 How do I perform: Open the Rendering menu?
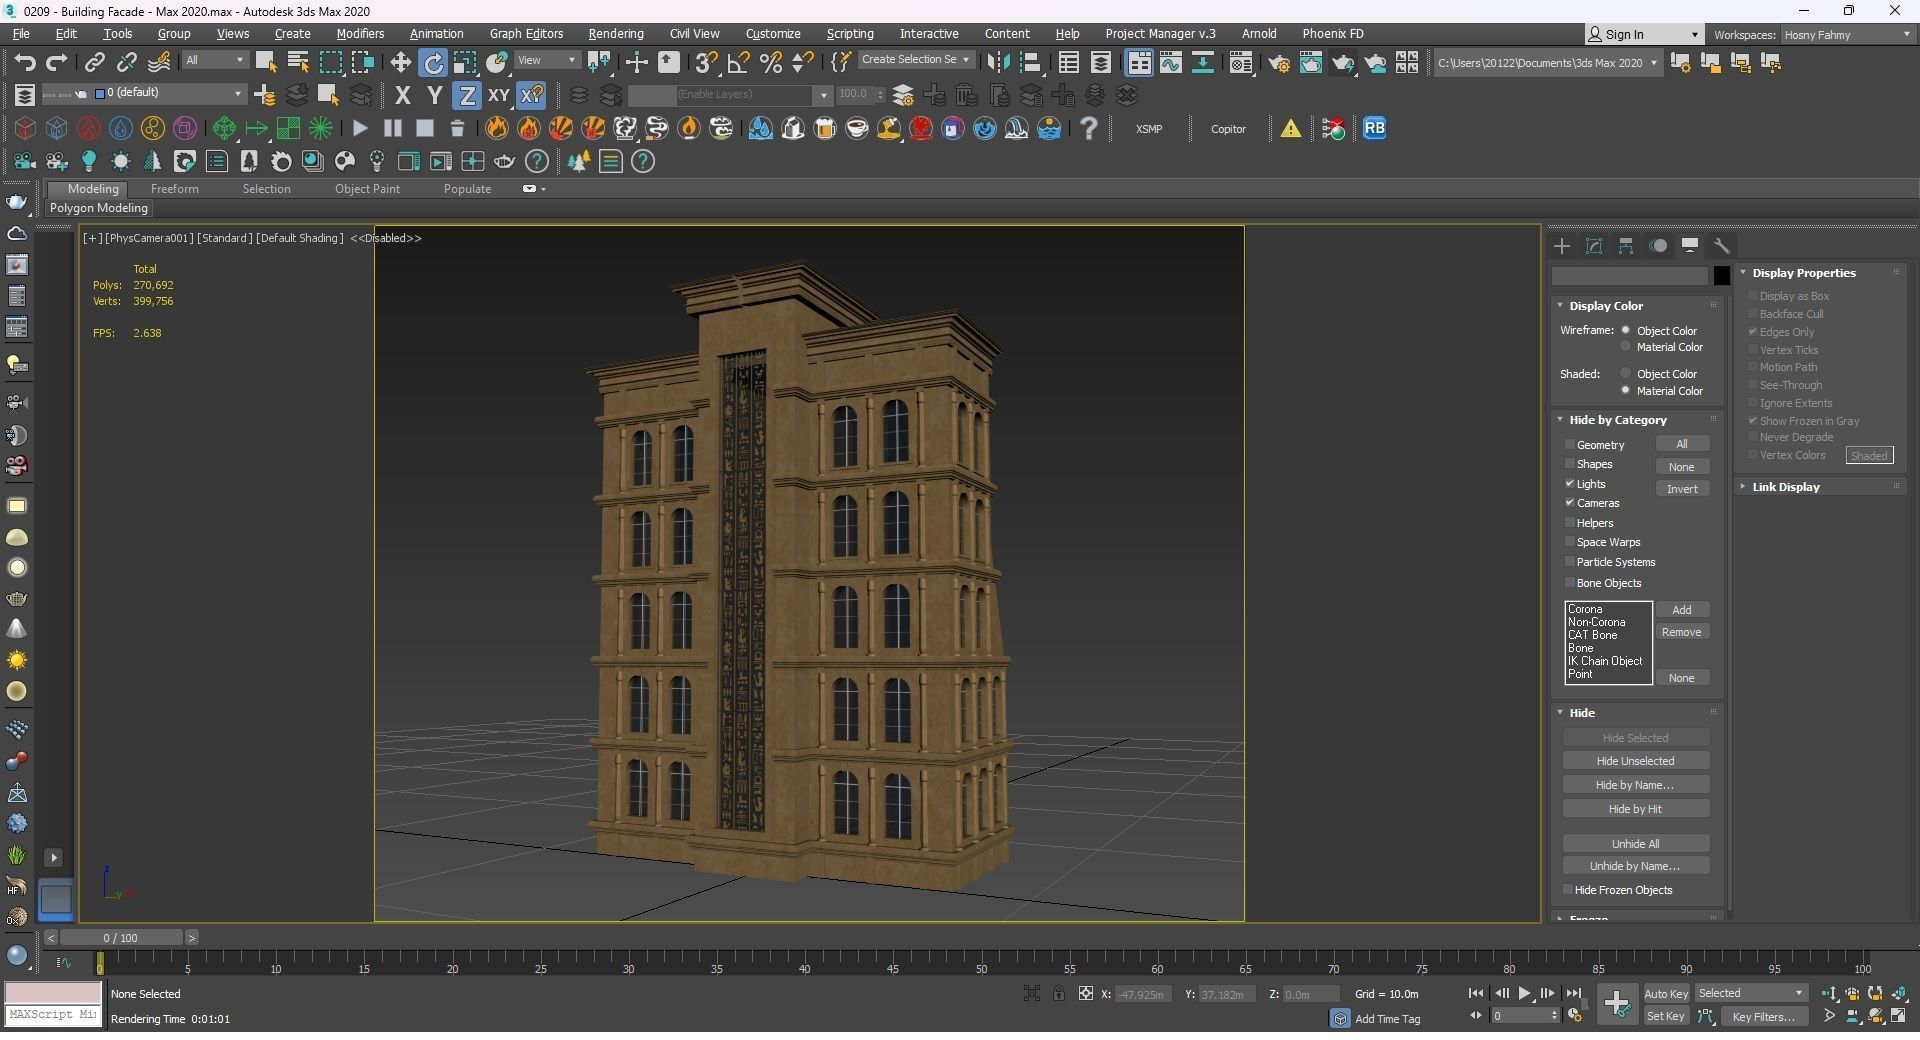(615, 33)
